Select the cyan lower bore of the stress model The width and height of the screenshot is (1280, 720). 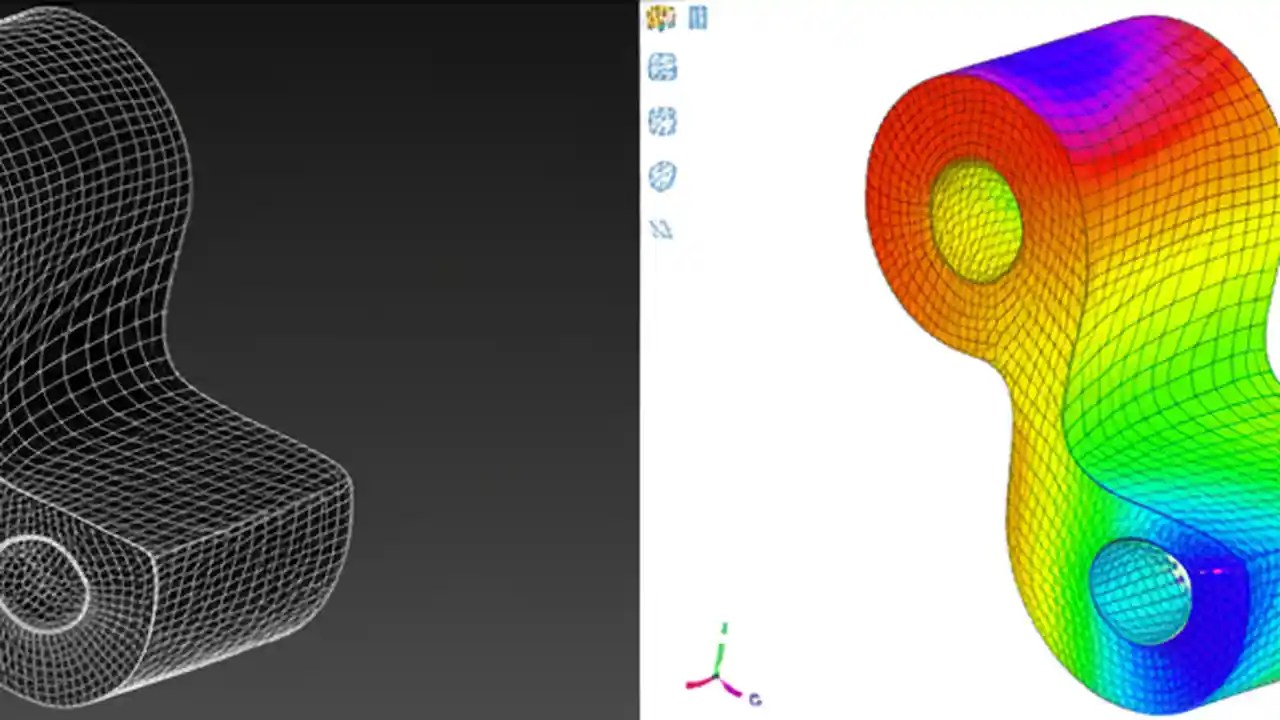click(x=1140, y=590)
